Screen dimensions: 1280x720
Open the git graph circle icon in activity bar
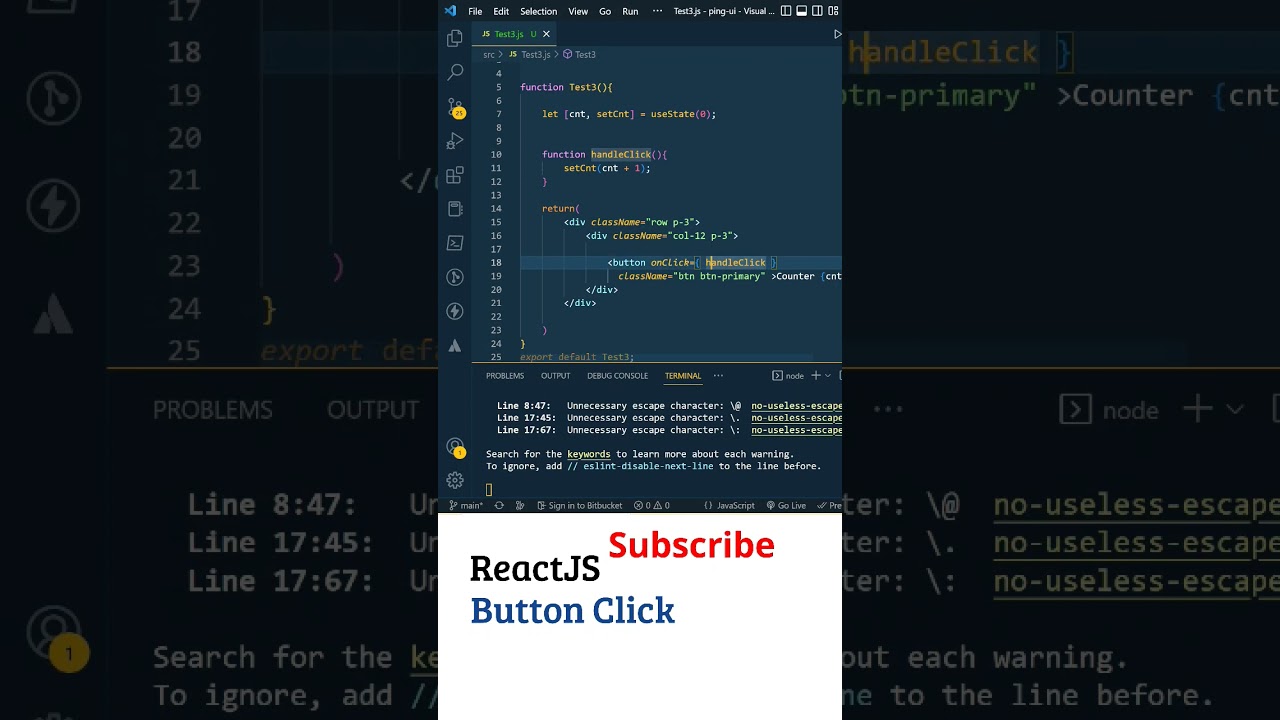click(x=455, y=277)
